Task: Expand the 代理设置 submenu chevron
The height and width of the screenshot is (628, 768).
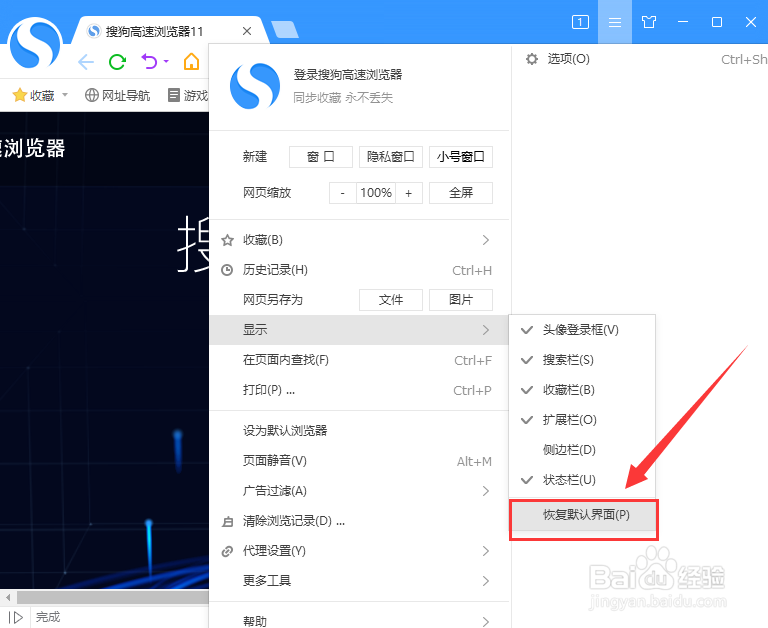Action: (485, 551)
